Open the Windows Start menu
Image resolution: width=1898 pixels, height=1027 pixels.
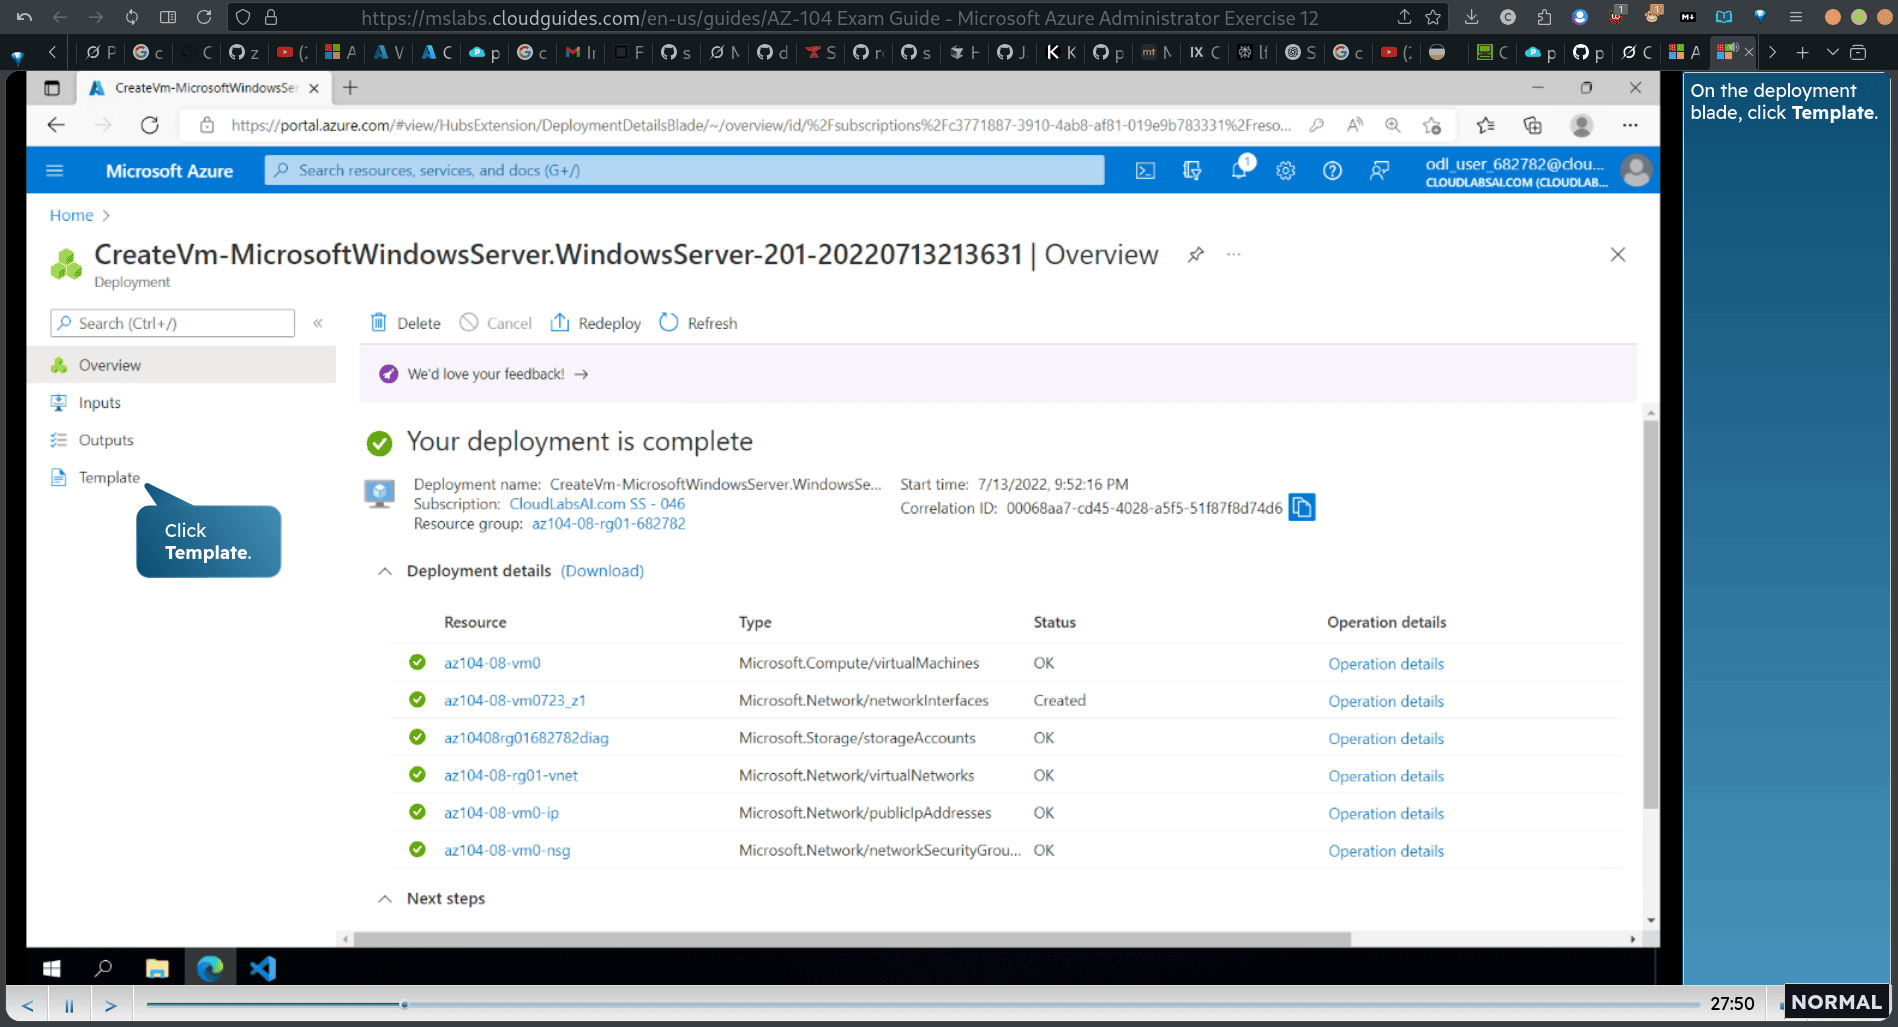click(52, 968)
